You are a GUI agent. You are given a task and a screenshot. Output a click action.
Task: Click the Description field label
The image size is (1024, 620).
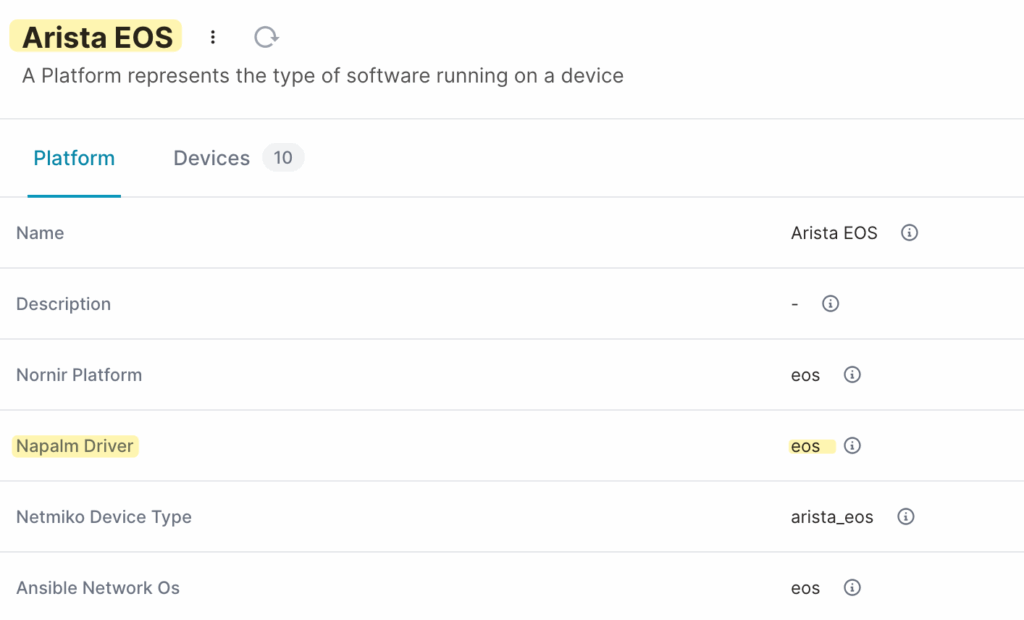[63, 304]
